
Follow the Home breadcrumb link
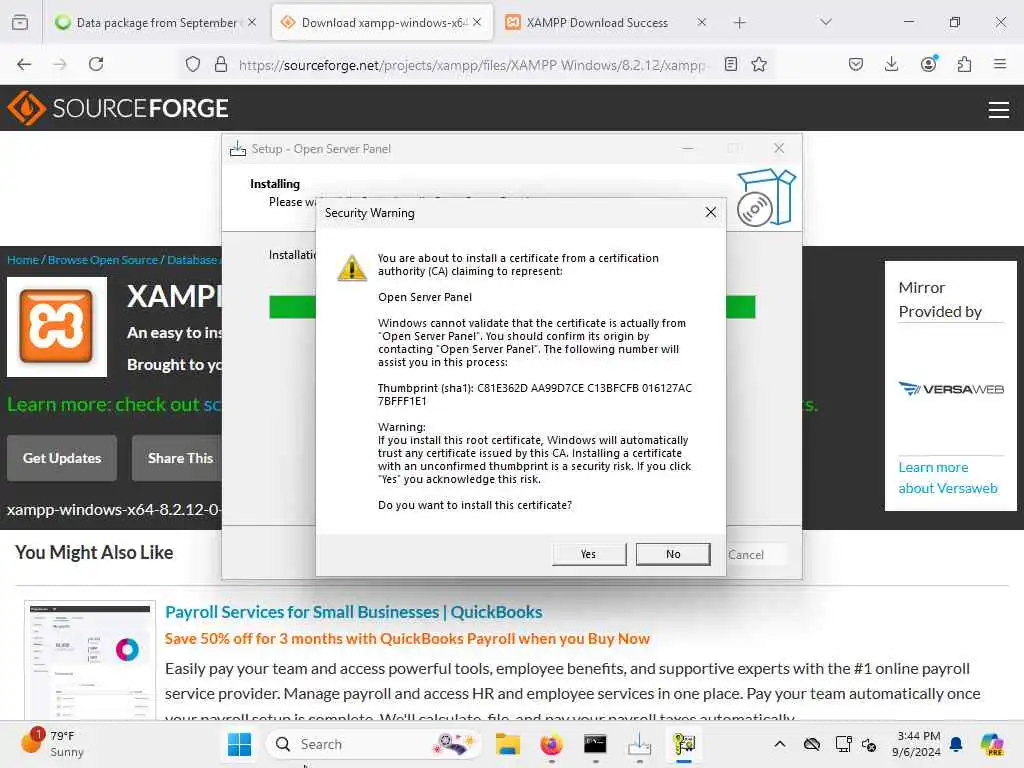[23, 260]
